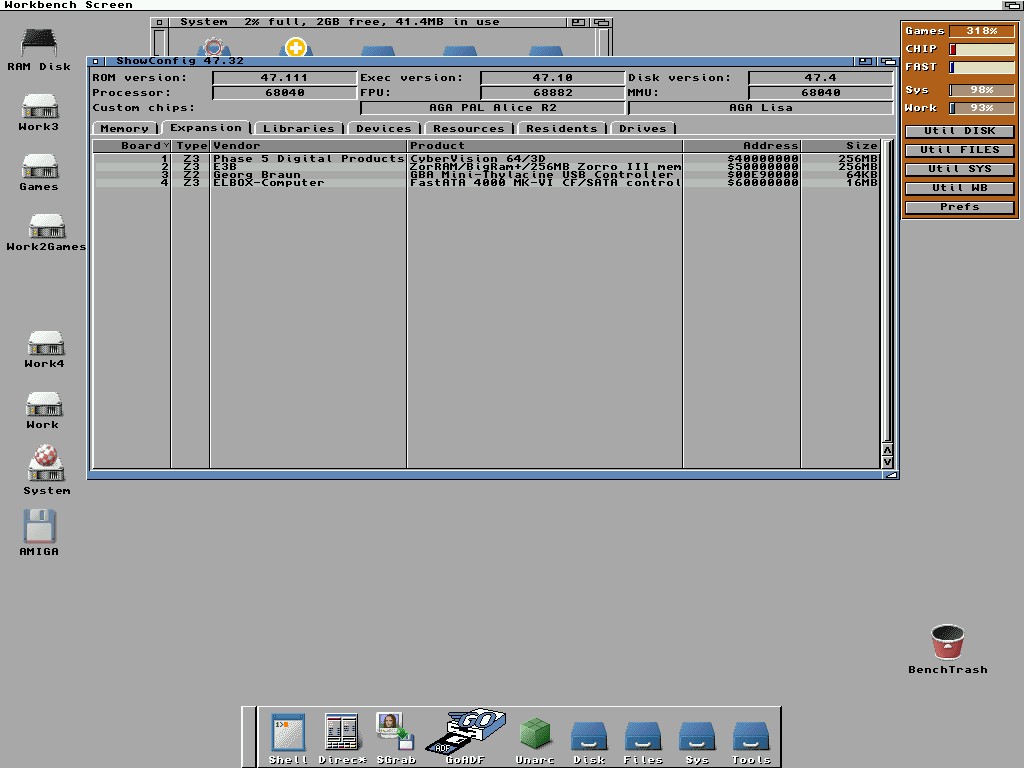Click the Work 93% usage gauge
The width and height of the screenshot is (1024, 768).
982,108
